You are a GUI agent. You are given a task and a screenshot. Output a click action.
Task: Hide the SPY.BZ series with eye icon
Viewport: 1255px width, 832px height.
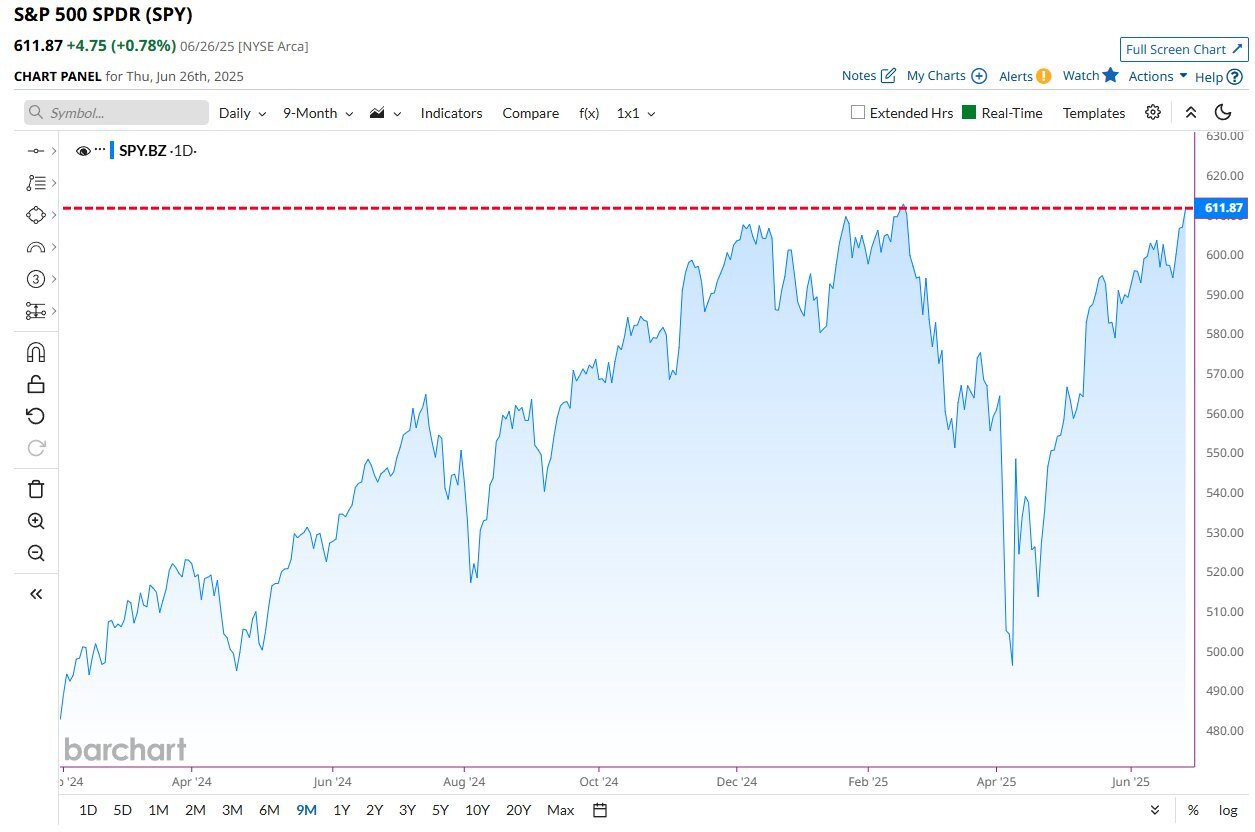point(83,150)
